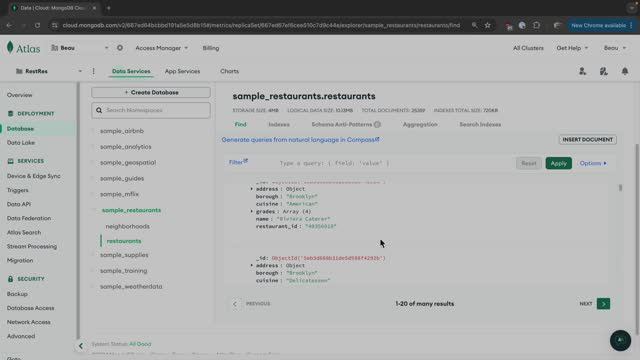Viewport: 640px width, 360px height.
Task: Open the All Clusters link
Action: click(x=528, y=48)
